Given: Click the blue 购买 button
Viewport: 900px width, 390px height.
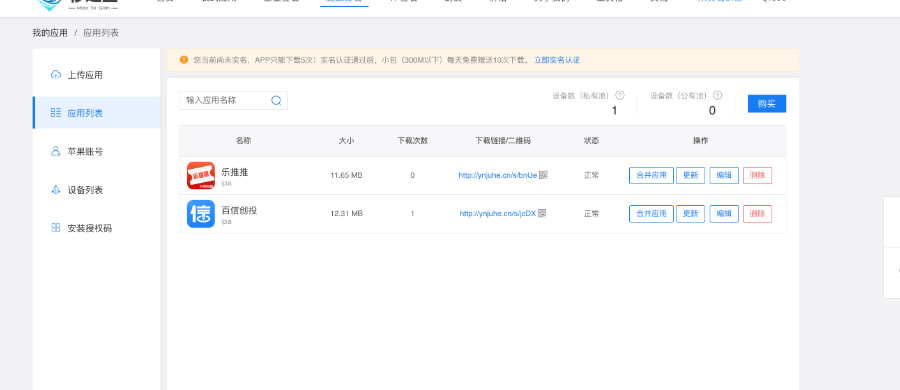Looking at the screenshot, I should (x=767, y=104).
